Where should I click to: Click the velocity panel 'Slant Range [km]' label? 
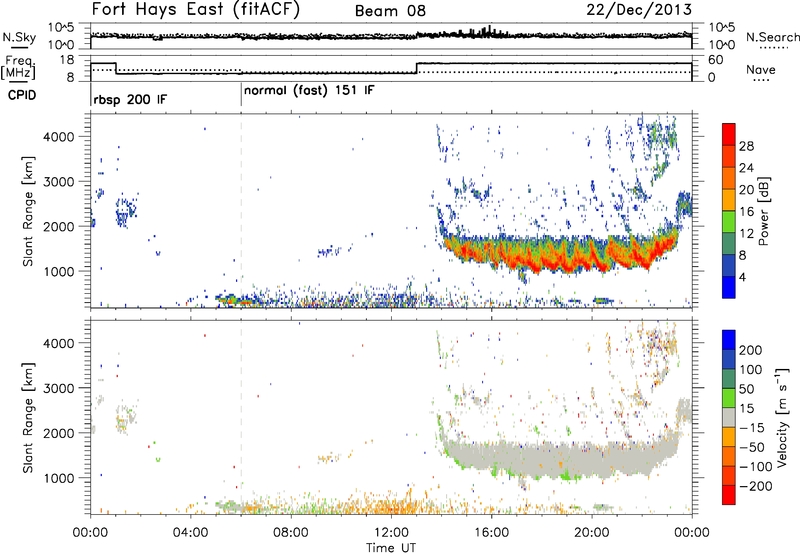(28, 418)
